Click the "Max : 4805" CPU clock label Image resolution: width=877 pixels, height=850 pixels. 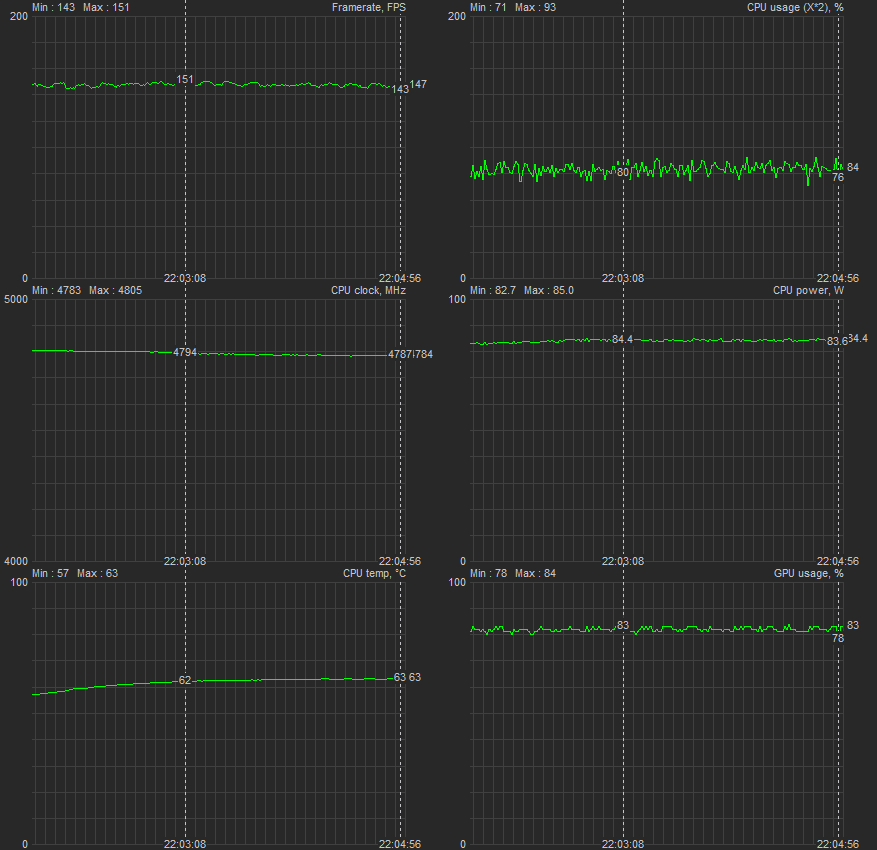(115, 290)
